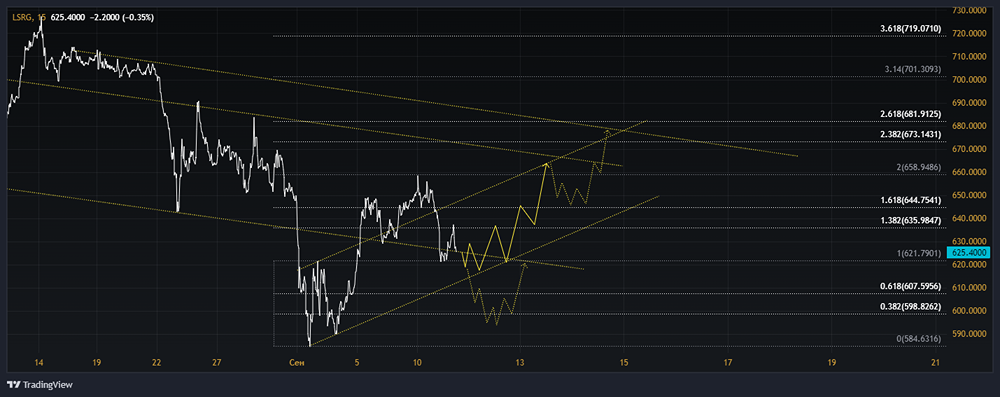Select the 3.14(701.3093) Fibonacci label
Screen dimensions: 1000x397
tap(913, 69)
